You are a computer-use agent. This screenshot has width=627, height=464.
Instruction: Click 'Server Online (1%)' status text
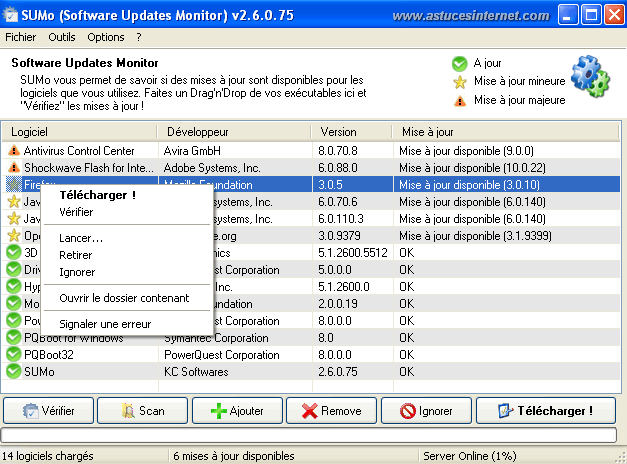[470, 456]
